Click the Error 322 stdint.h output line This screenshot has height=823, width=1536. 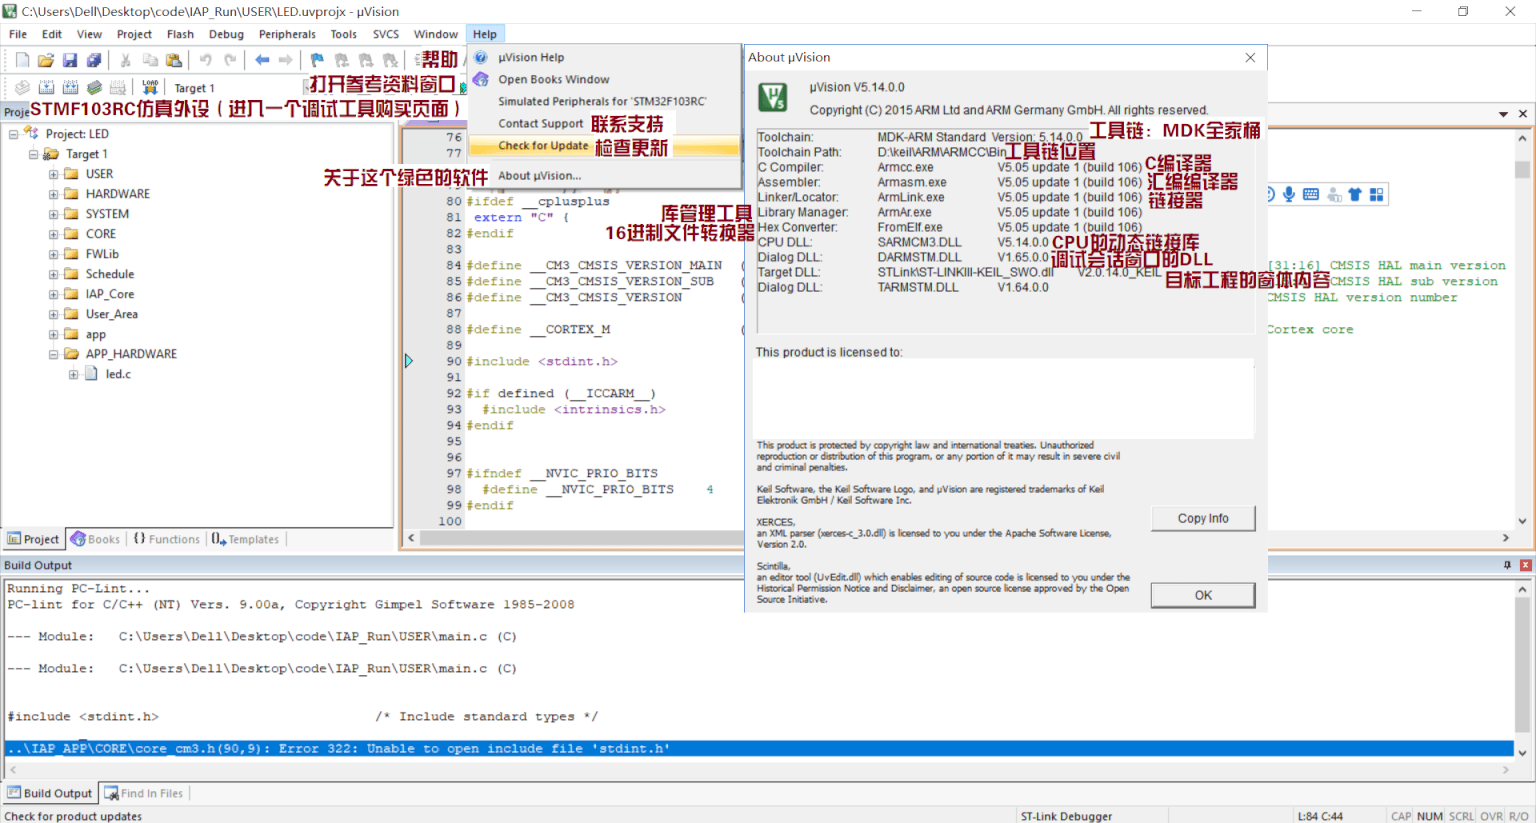[759, 748]
